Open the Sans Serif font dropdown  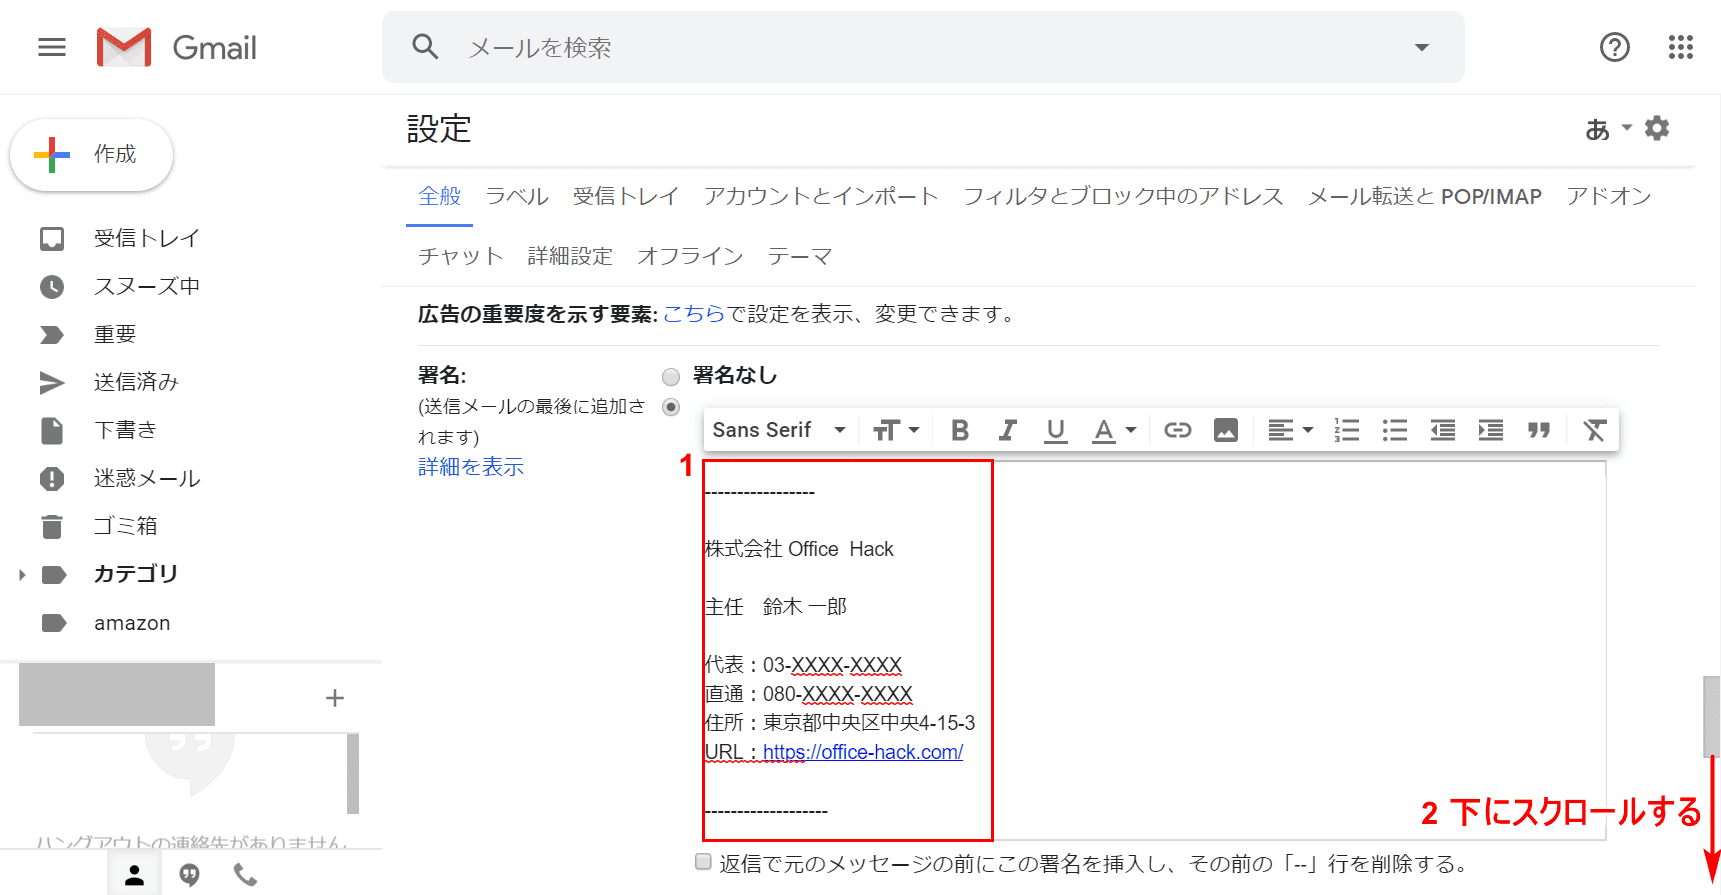(x=779, y=430)
